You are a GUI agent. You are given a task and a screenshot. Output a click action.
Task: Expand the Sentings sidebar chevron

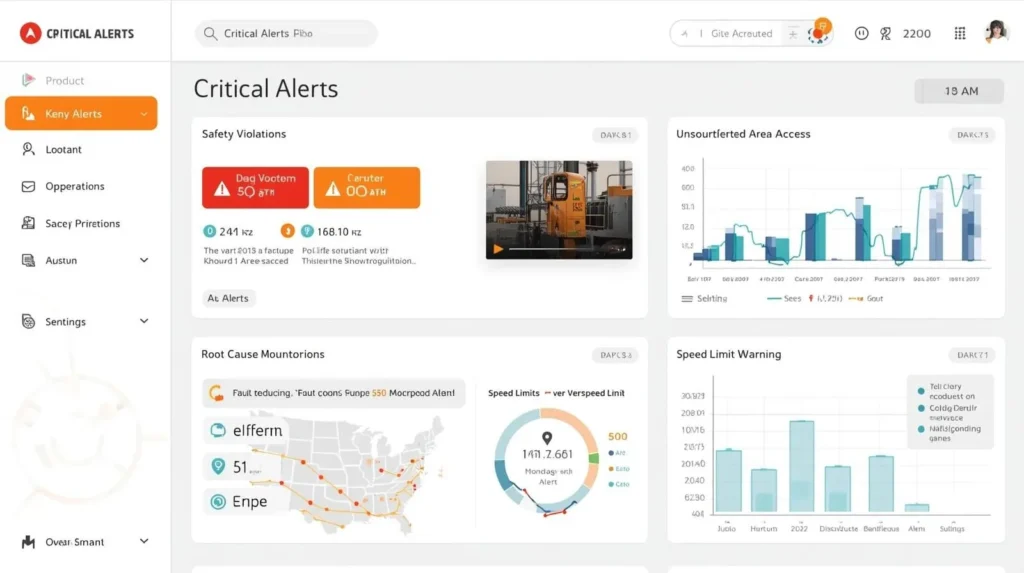[143, 322]
